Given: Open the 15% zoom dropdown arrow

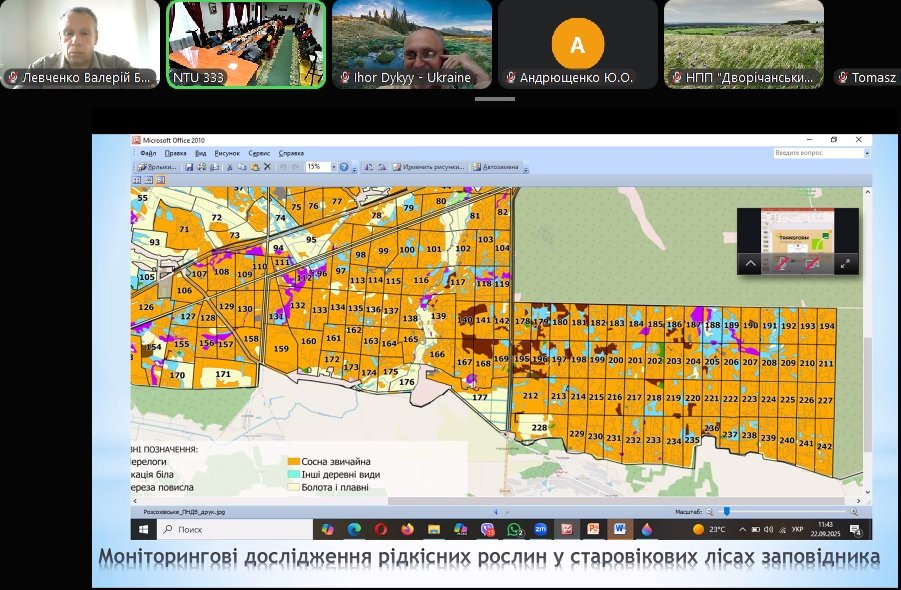Looking at the screenshot, I should (334, 167).
